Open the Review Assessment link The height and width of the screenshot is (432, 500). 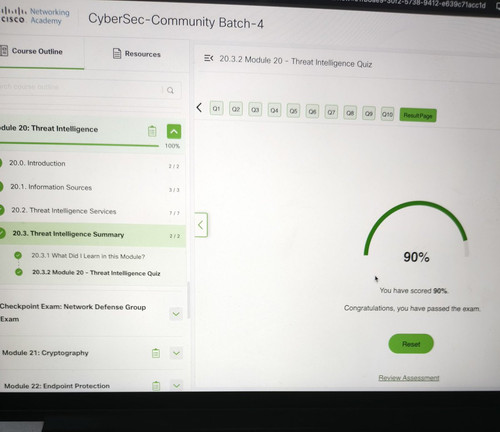click(409, 378)
